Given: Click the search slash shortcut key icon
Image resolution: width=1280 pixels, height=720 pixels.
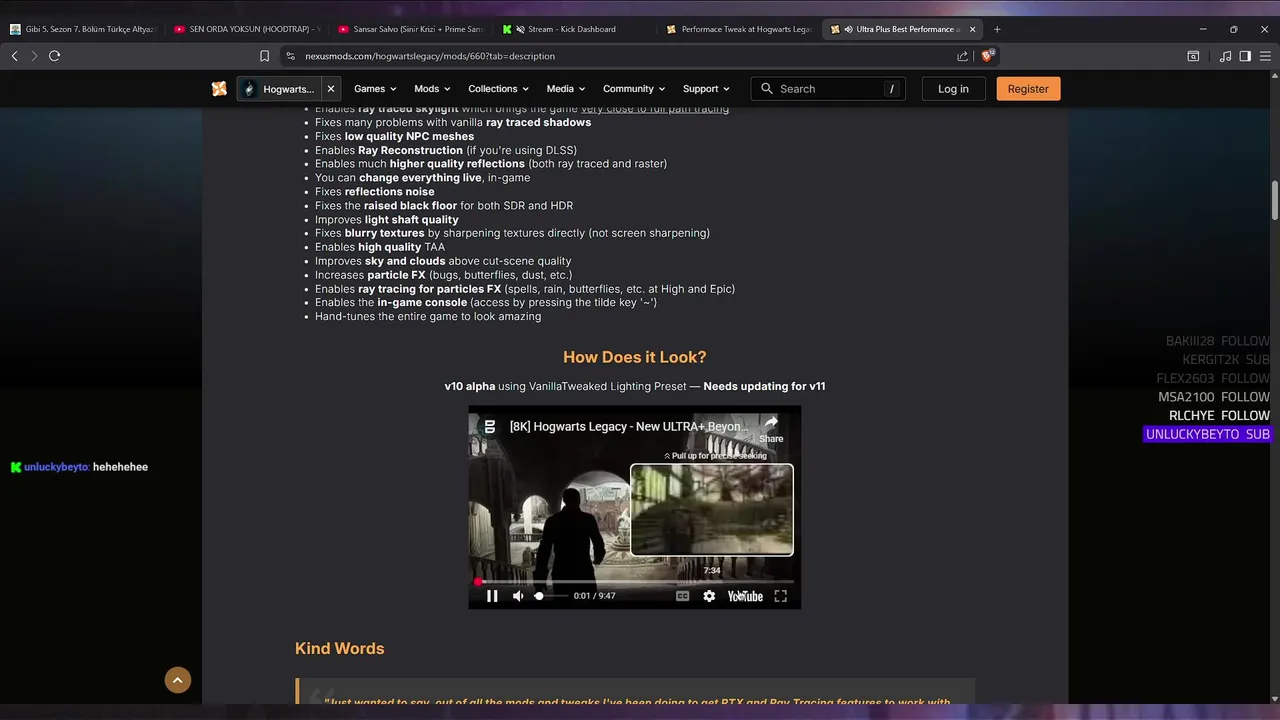Looking at the screenshot, I should click(891, 89).
